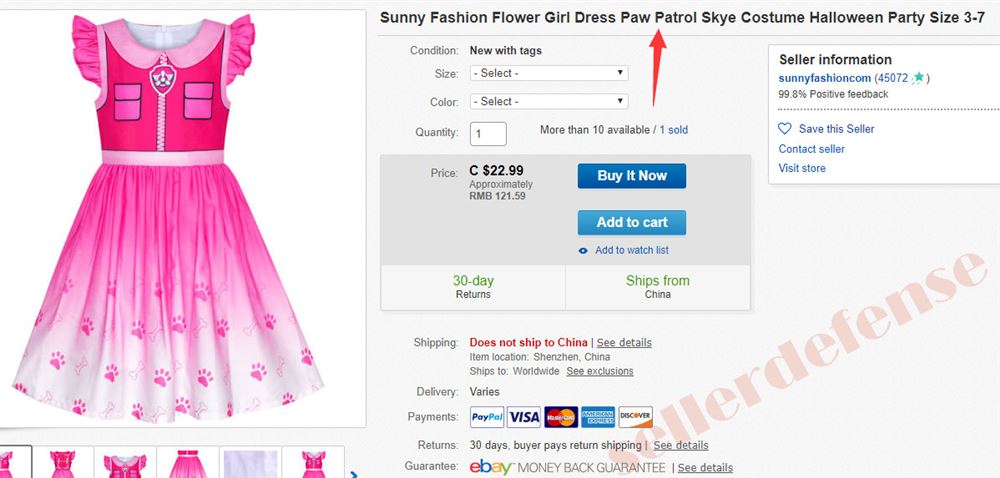The width and height of the screenshot is (1000, 478).
Task: Open the Size dropdown
Action: (x=549, y=73)
